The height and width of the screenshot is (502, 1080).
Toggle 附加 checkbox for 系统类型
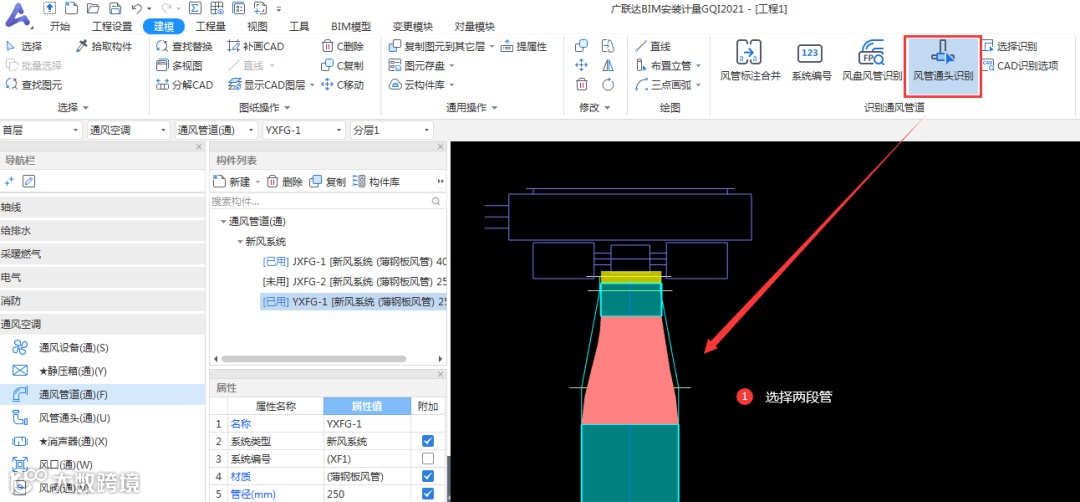tap(428, 441)
